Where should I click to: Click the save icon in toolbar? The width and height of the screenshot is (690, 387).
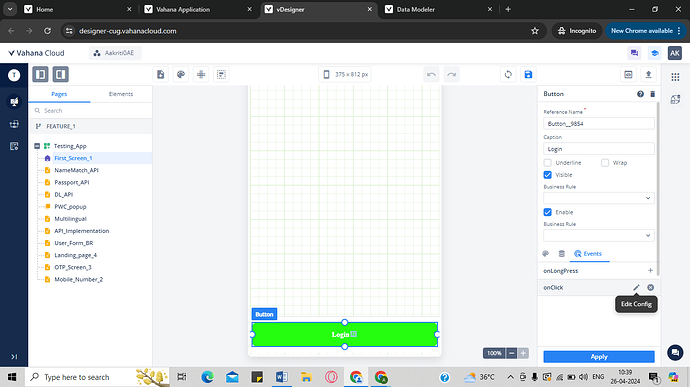[528, 74]
